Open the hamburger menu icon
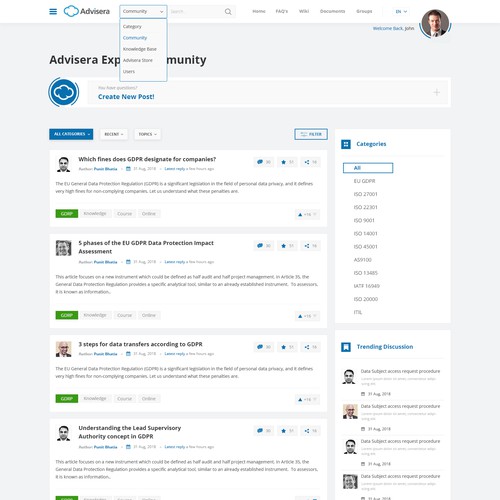Viewport: 500px width, 500px height. click(53, 12)
